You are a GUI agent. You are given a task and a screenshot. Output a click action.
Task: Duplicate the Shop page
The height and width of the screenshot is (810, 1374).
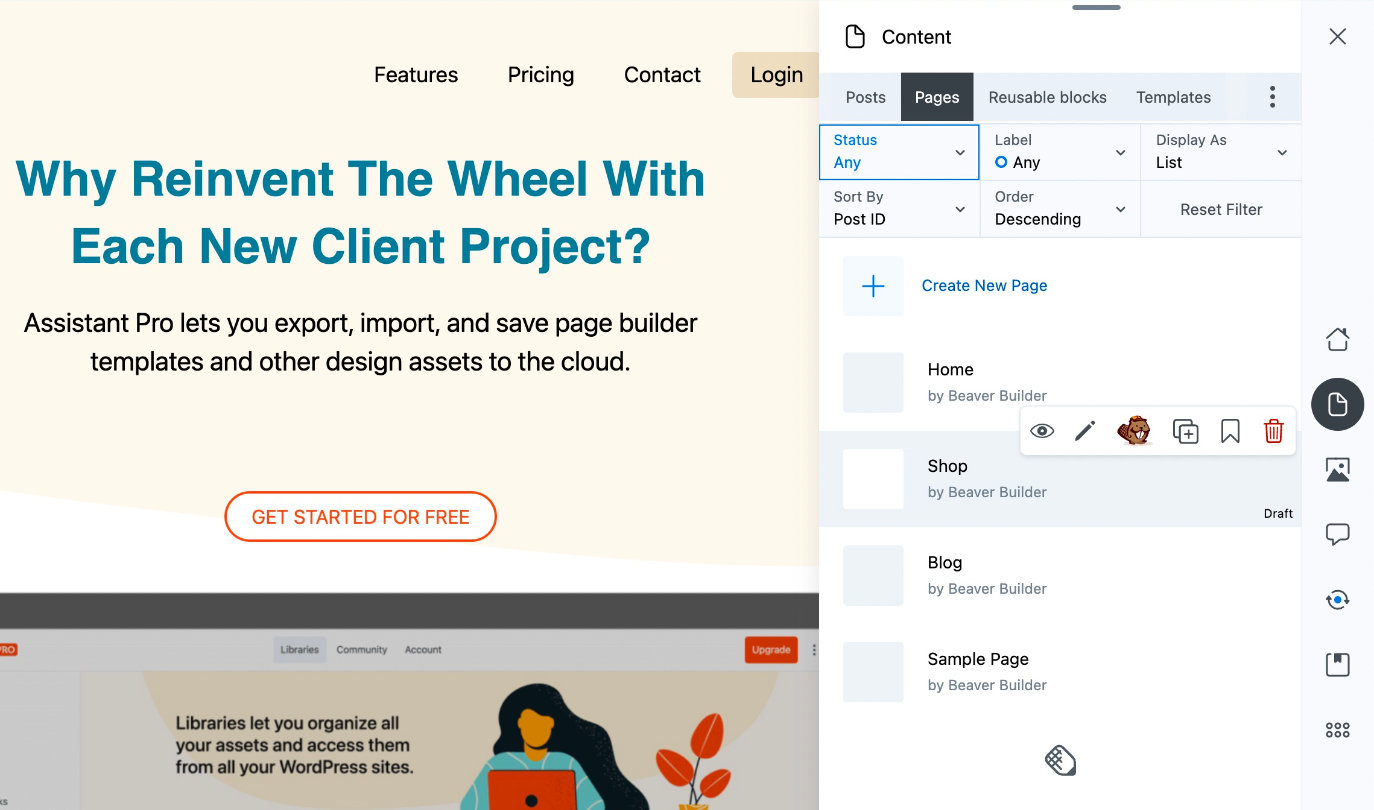tap(1185, 430)
